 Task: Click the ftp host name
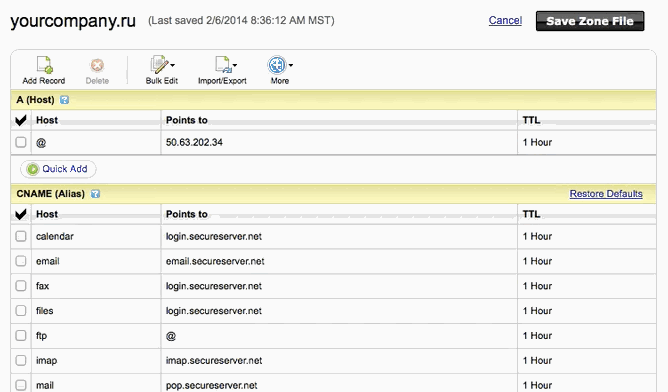41,336
